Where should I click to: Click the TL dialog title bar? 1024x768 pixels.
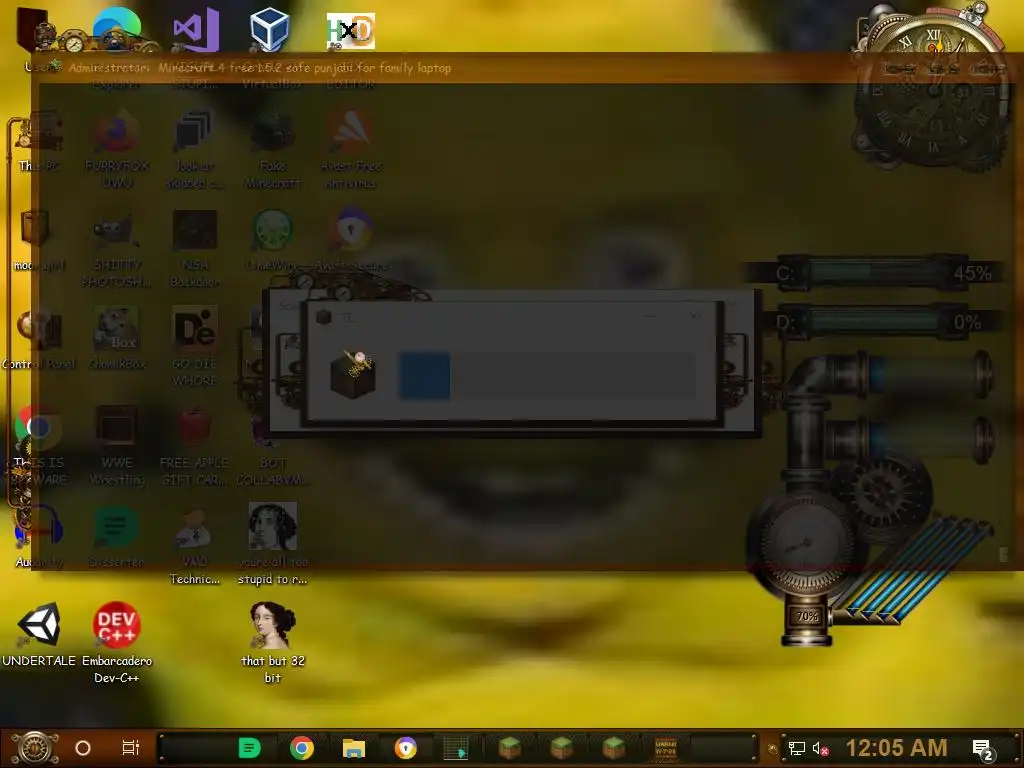511,317
